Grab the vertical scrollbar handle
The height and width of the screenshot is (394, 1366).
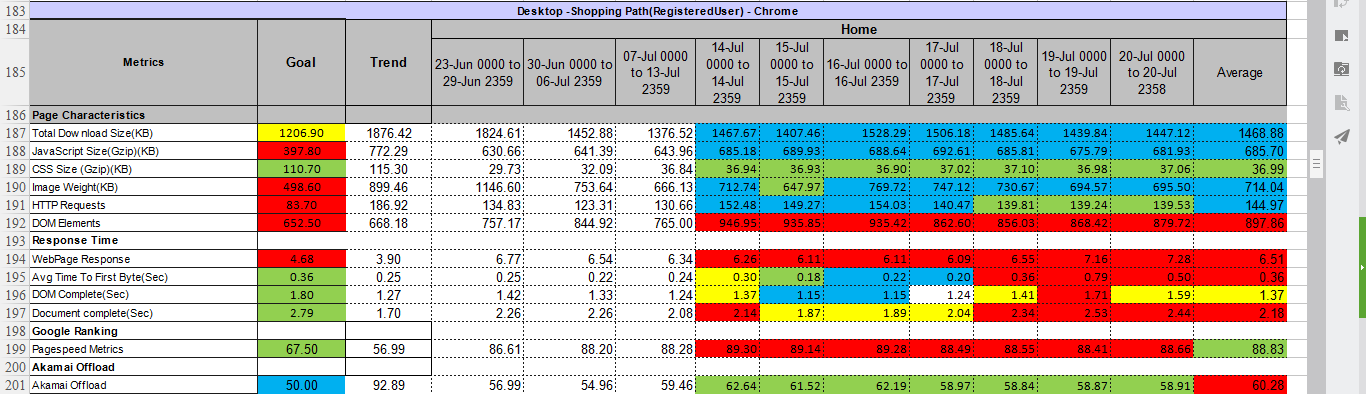pos(1317,161)
